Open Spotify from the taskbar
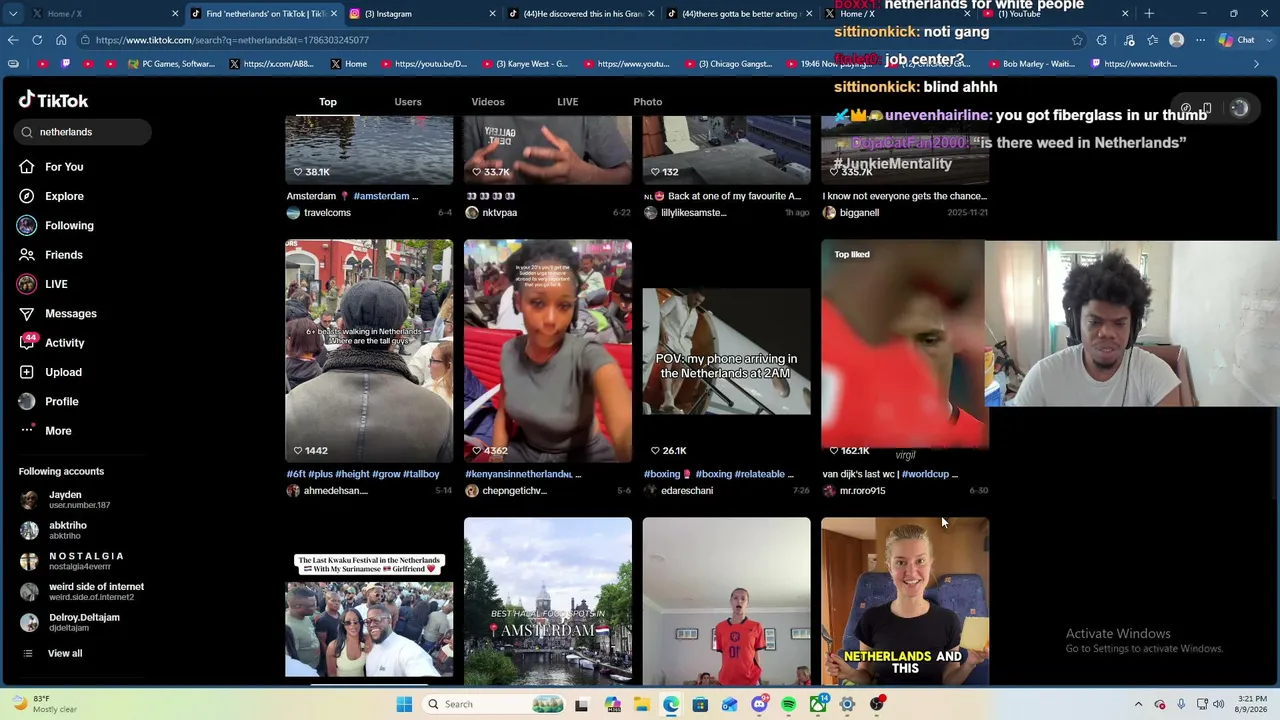 pos(788,704)
